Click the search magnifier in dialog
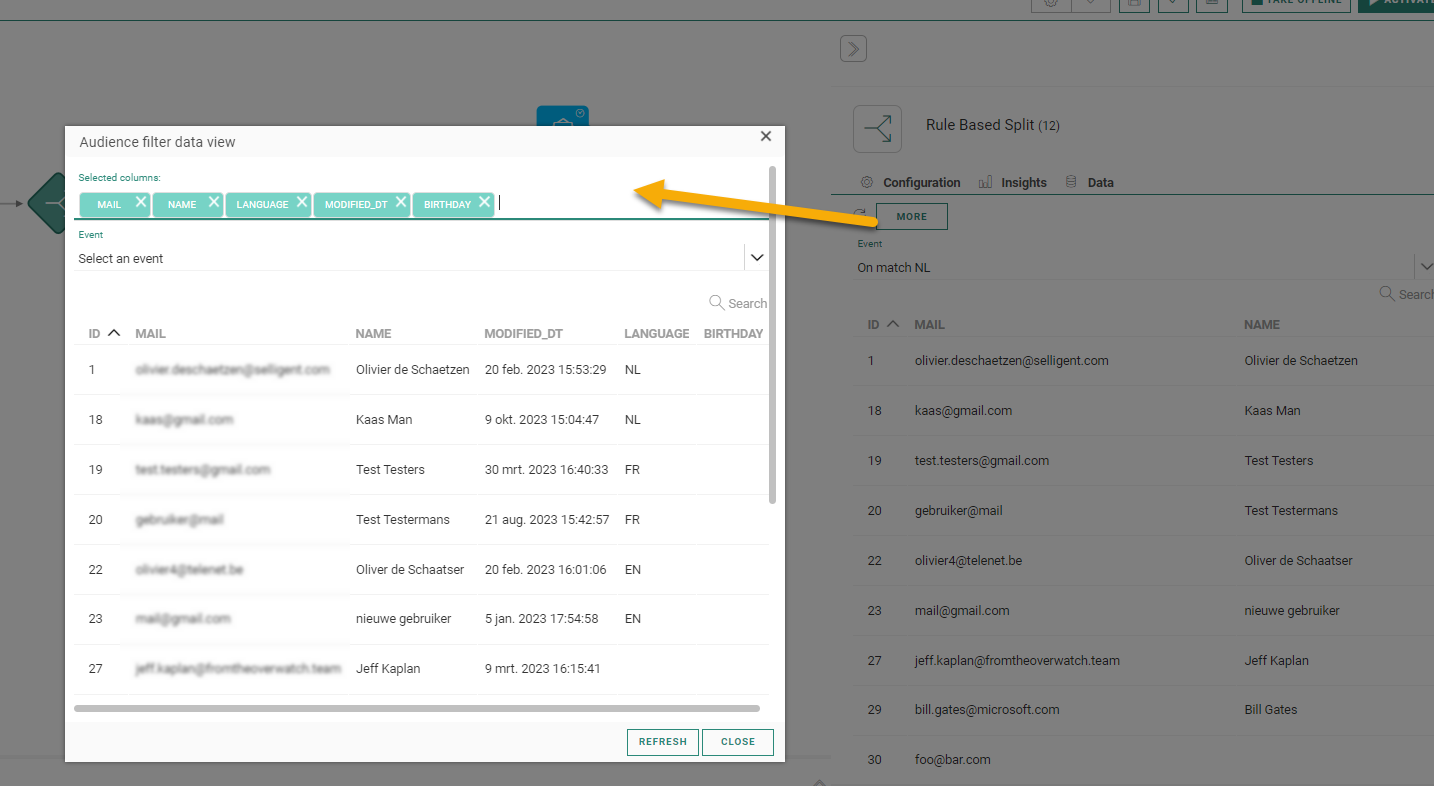The image size is (1434, 786). click(x=716, y=303)
